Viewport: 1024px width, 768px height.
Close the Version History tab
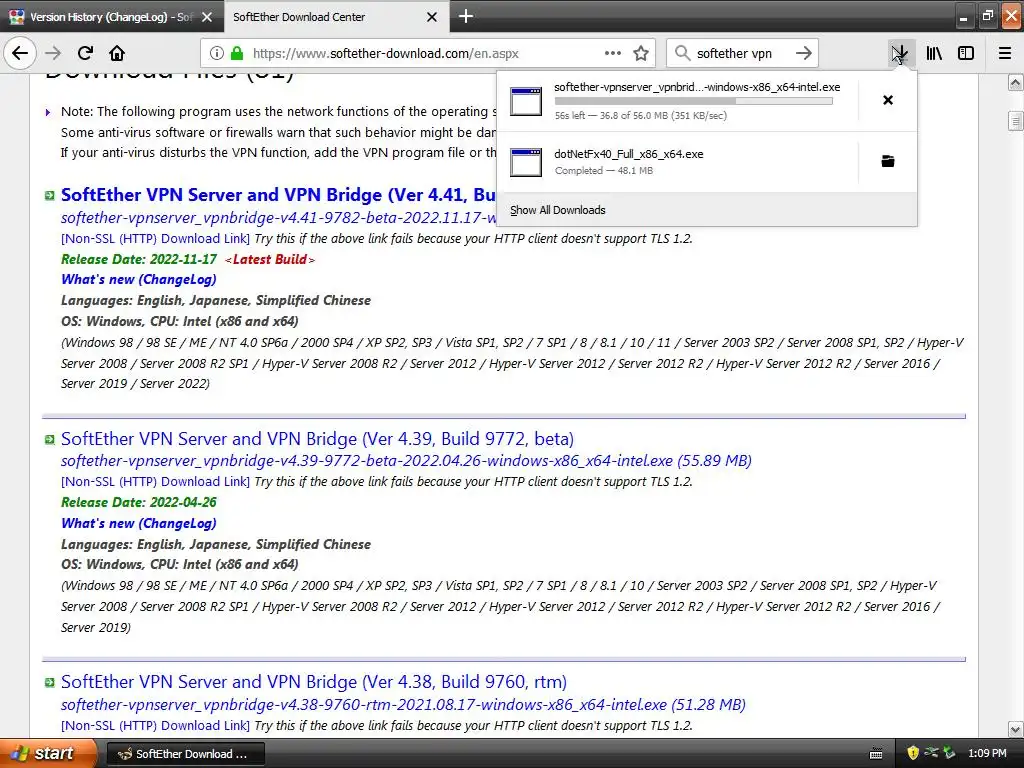pos(207,17)
